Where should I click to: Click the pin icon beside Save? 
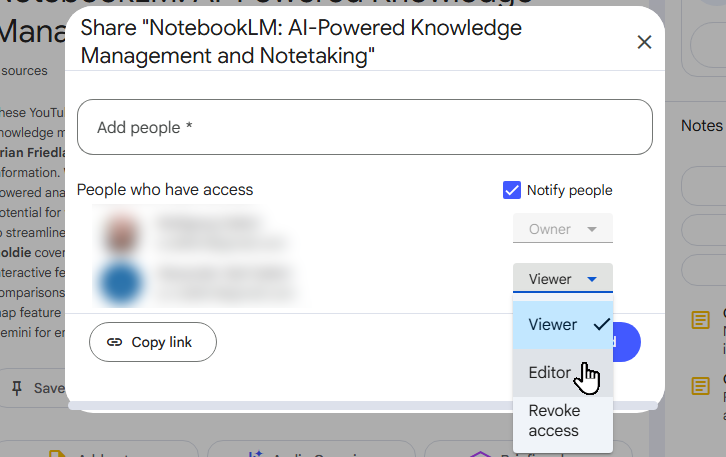[x=17, y=388]
